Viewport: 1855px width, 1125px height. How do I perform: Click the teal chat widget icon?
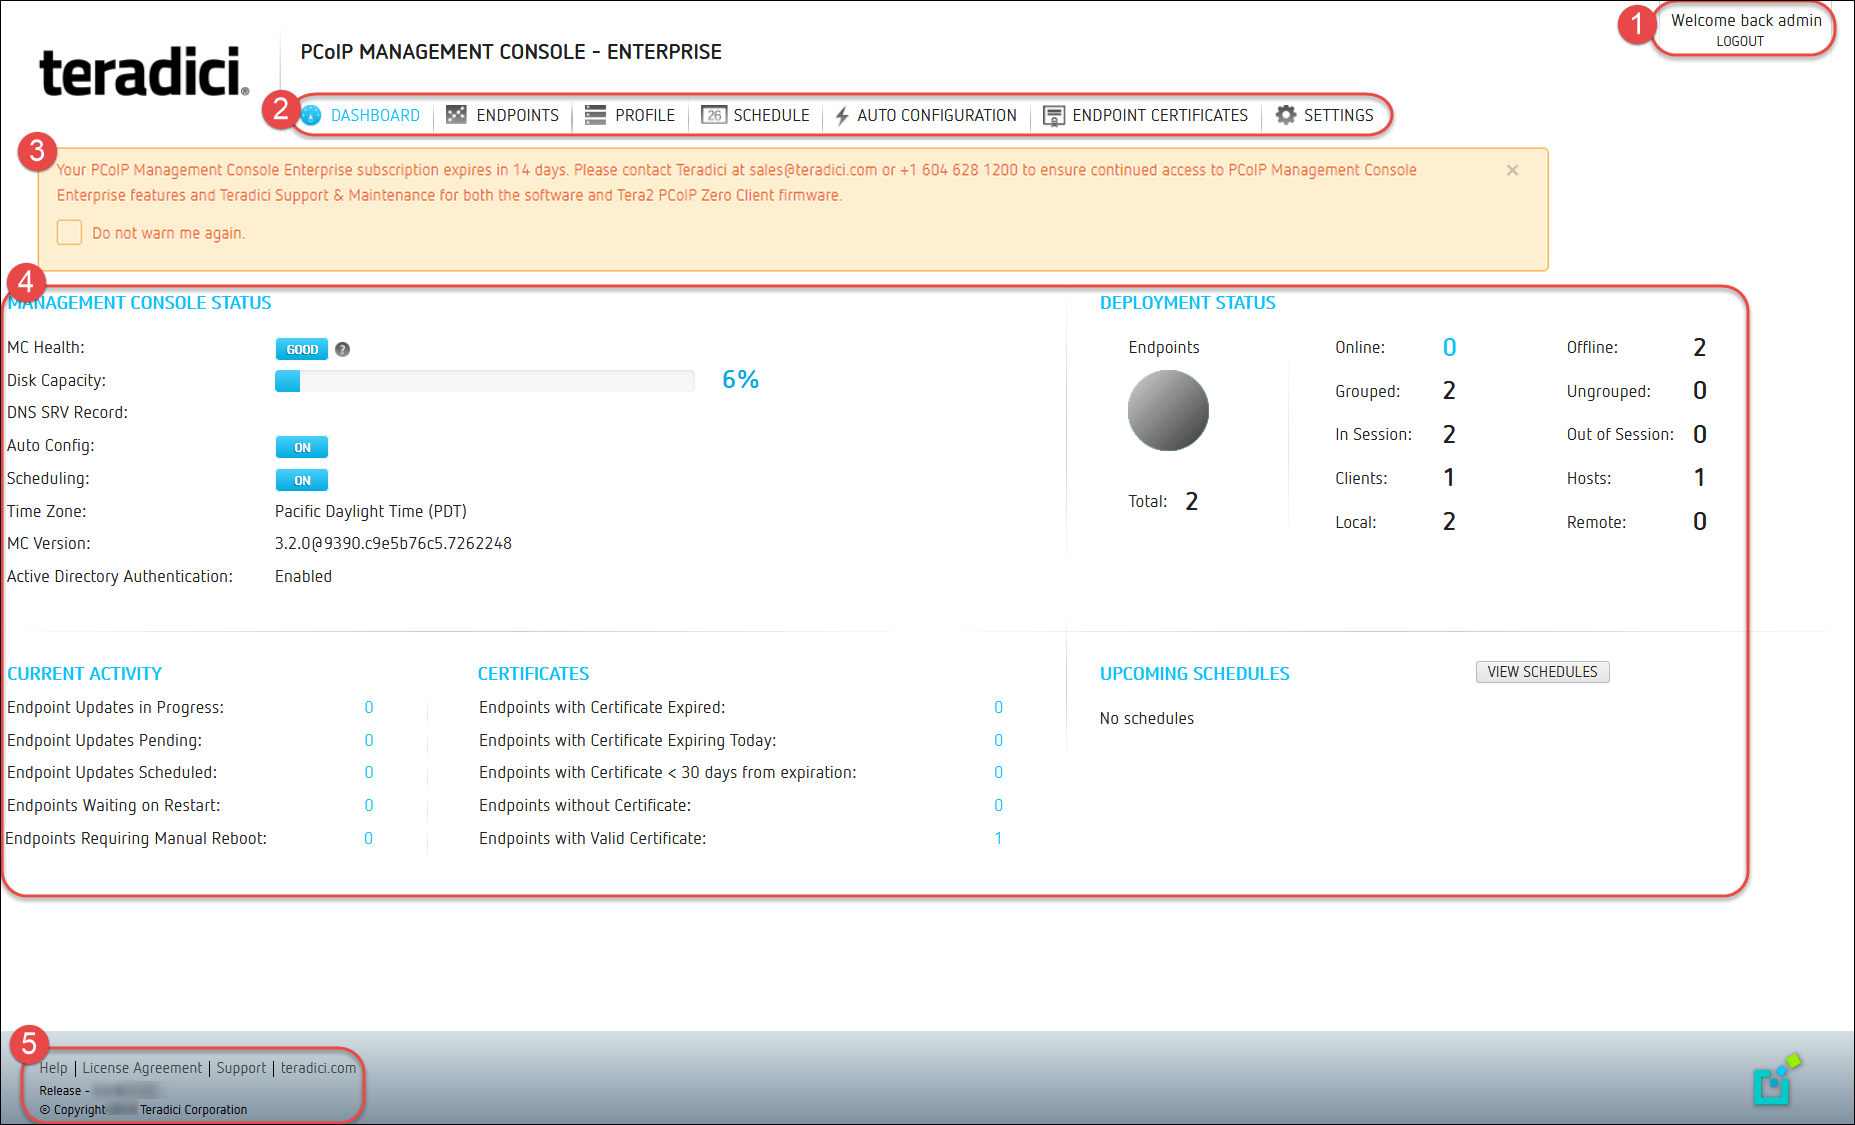click(x=1776, y=1078)
